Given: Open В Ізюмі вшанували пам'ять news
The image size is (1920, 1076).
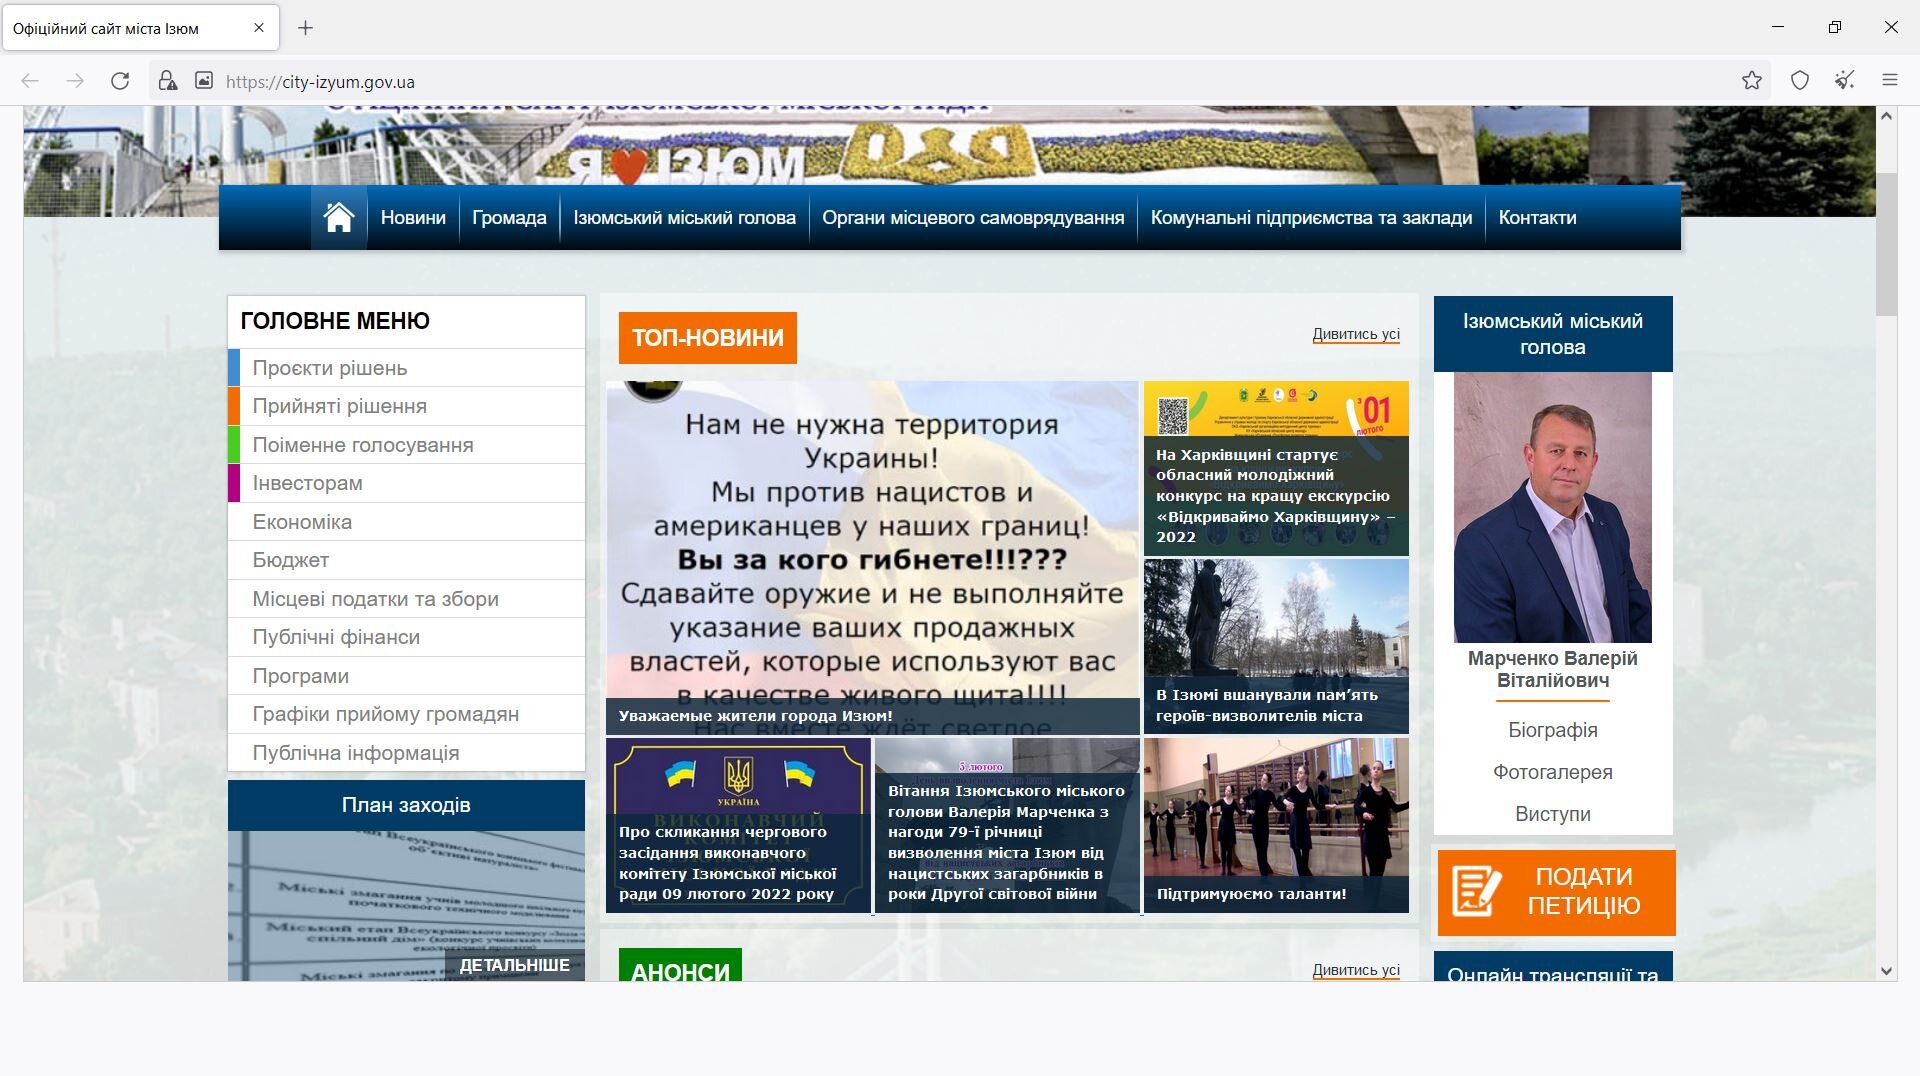Looking at the screenshot, I should click(1276, 646).
